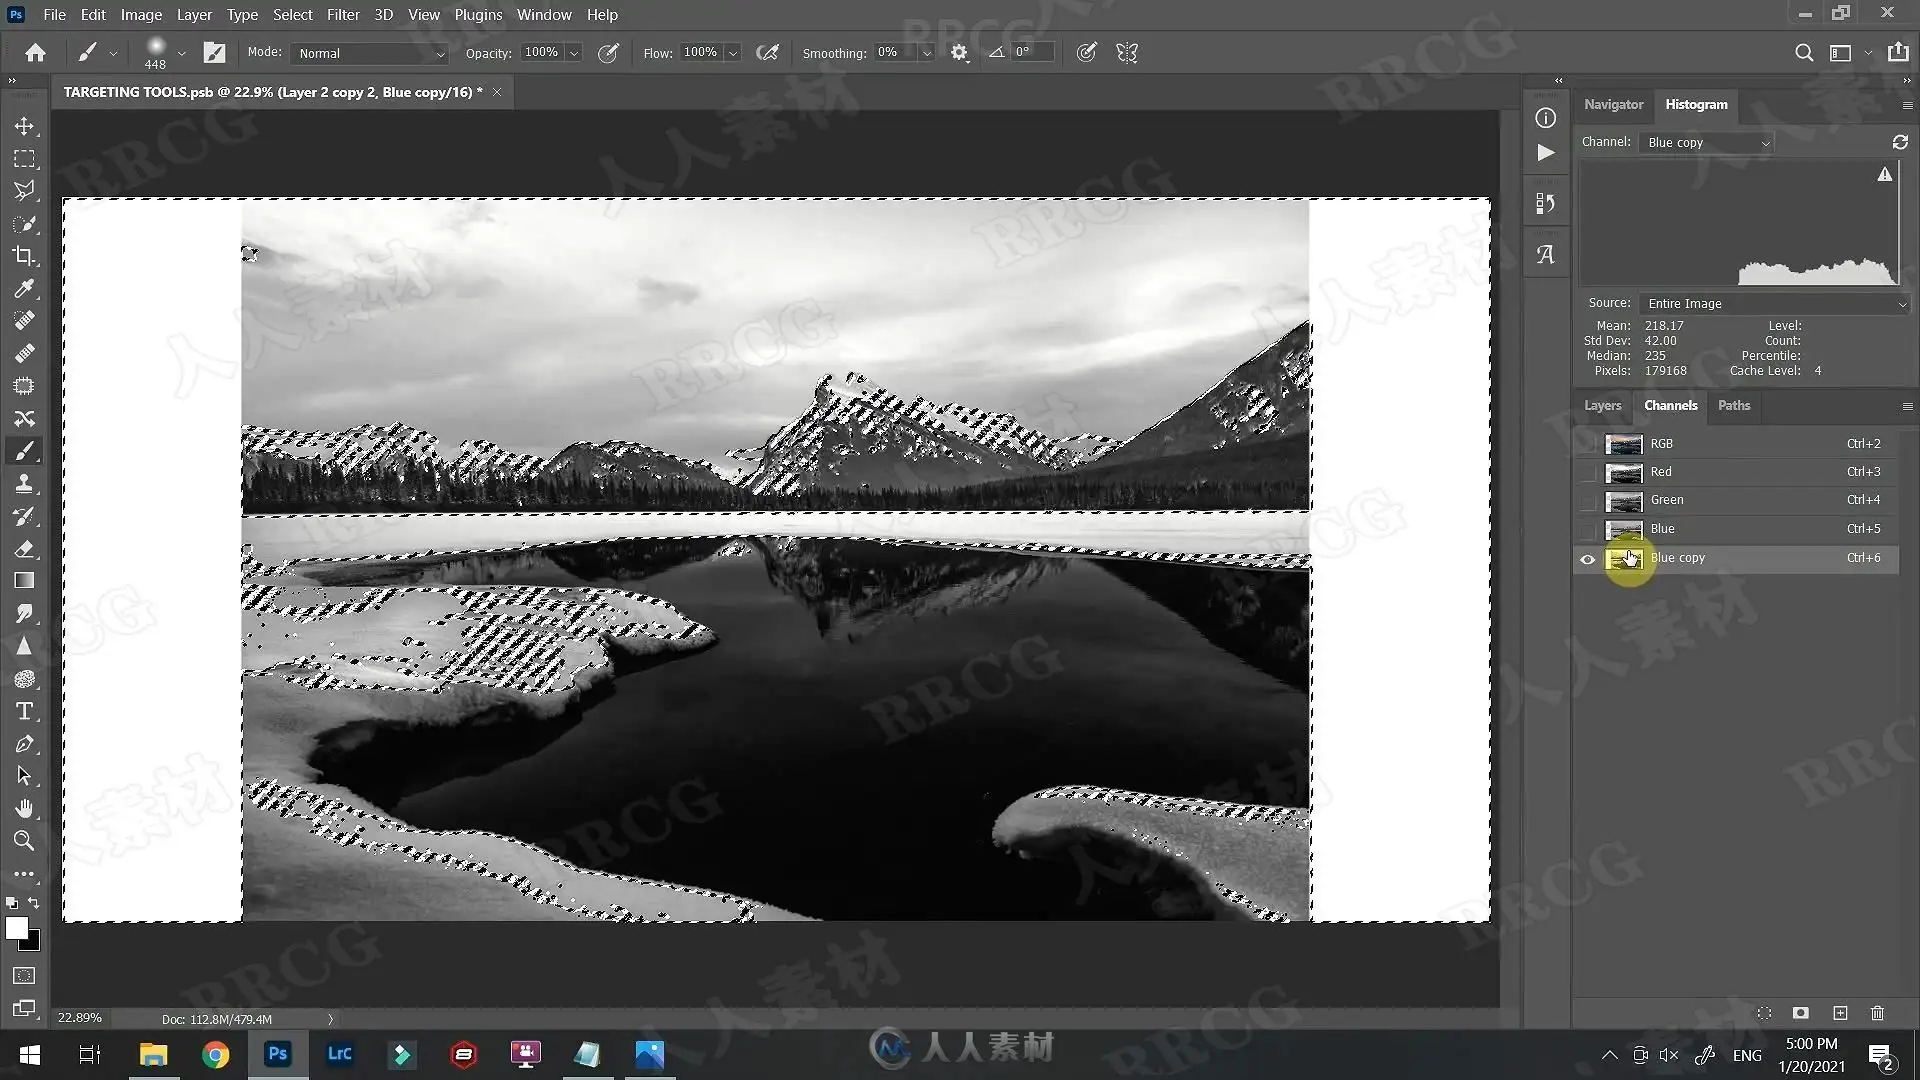Screen dimensions: 1920x1080
Task: Open the Flow slider dropdown arrow
Action: pos(733,53)
